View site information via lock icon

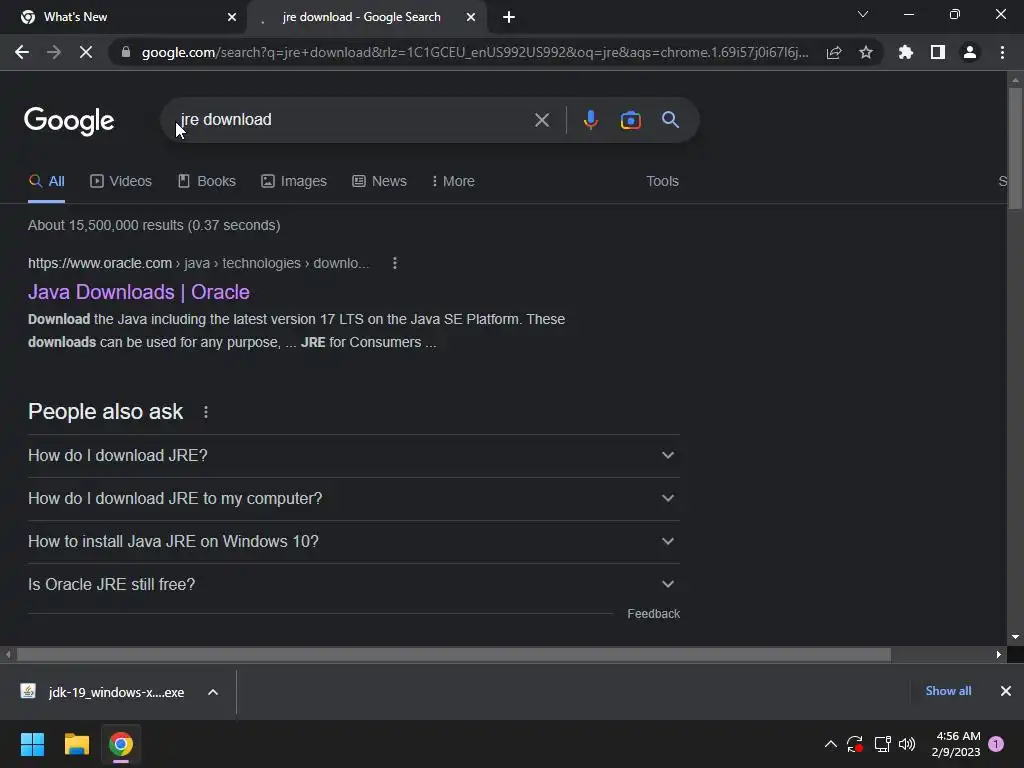(x=126, y=52)
